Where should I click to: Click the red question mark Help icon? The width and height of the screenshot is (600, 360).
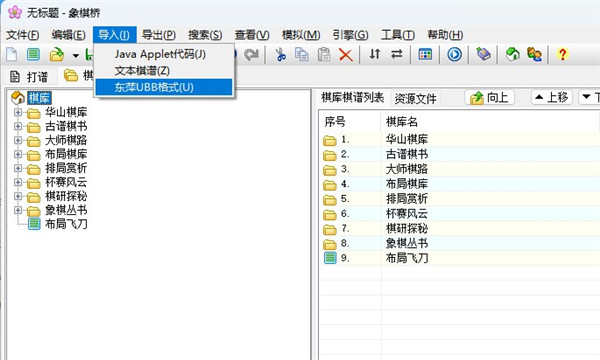pos(562,54)
